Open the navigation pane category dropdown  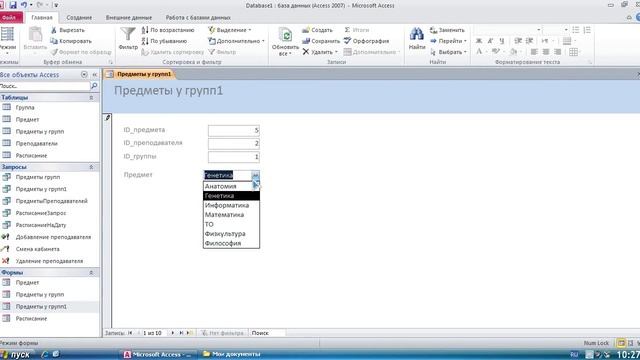click(84, 75)
